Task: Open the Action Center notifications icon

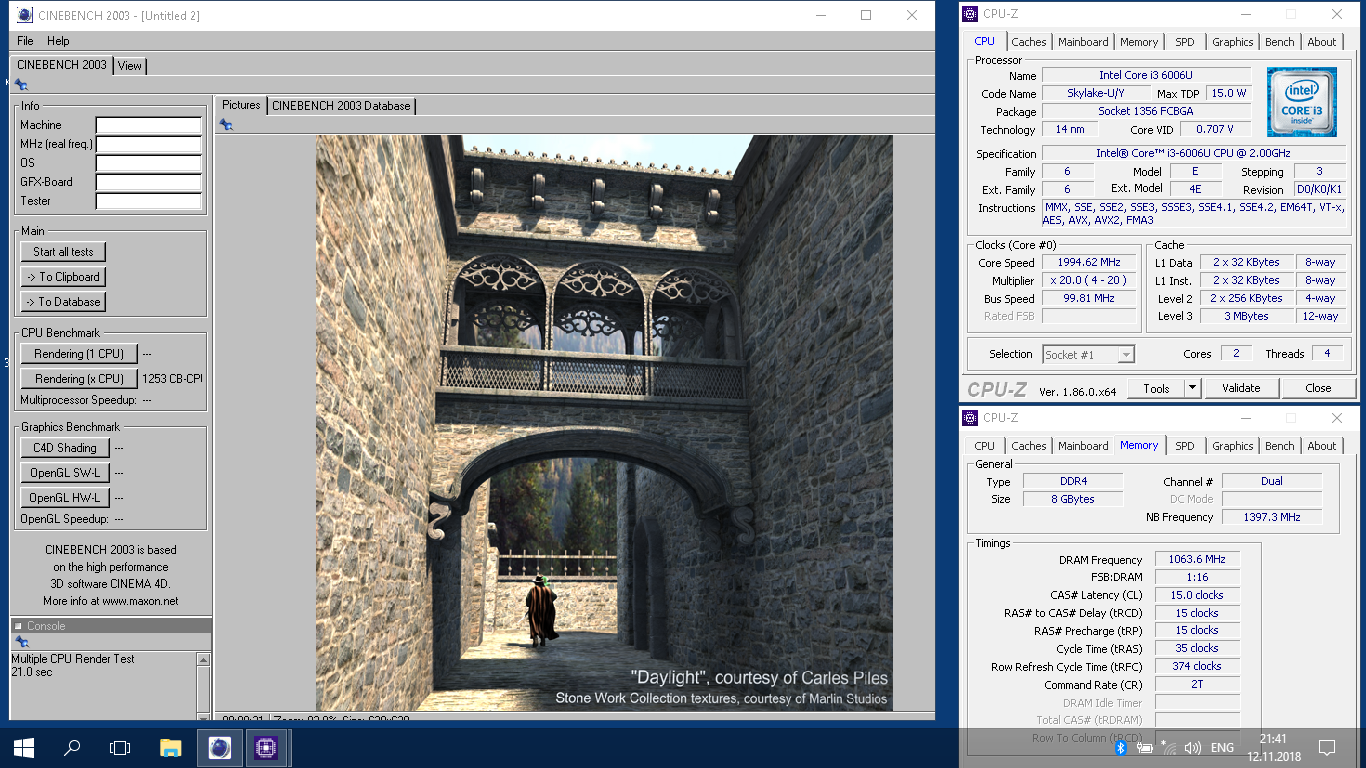Action: [1327, 747]
